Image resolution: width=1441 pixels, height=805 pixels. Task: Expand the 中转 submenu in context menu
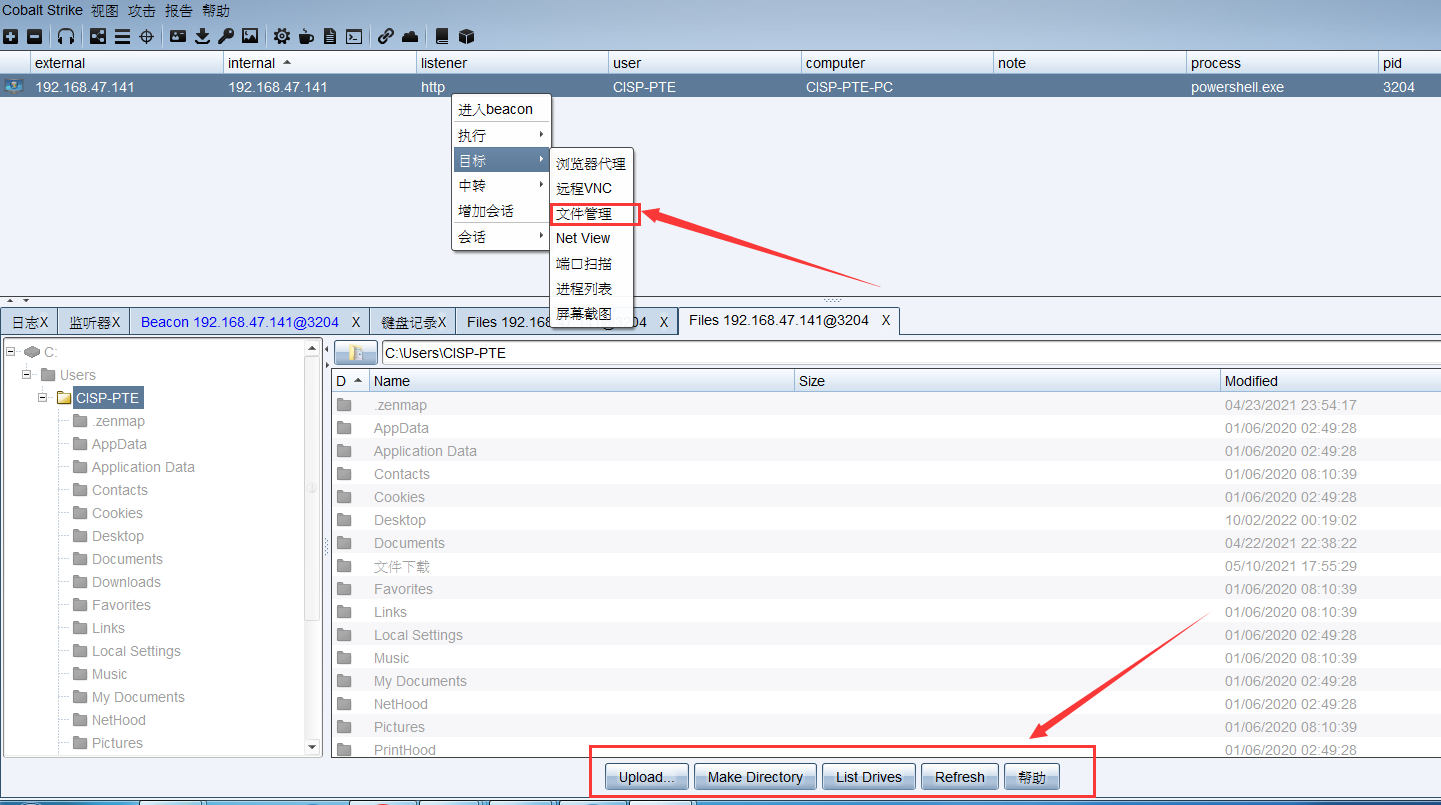pyautogui.click(x=502, y=186)
